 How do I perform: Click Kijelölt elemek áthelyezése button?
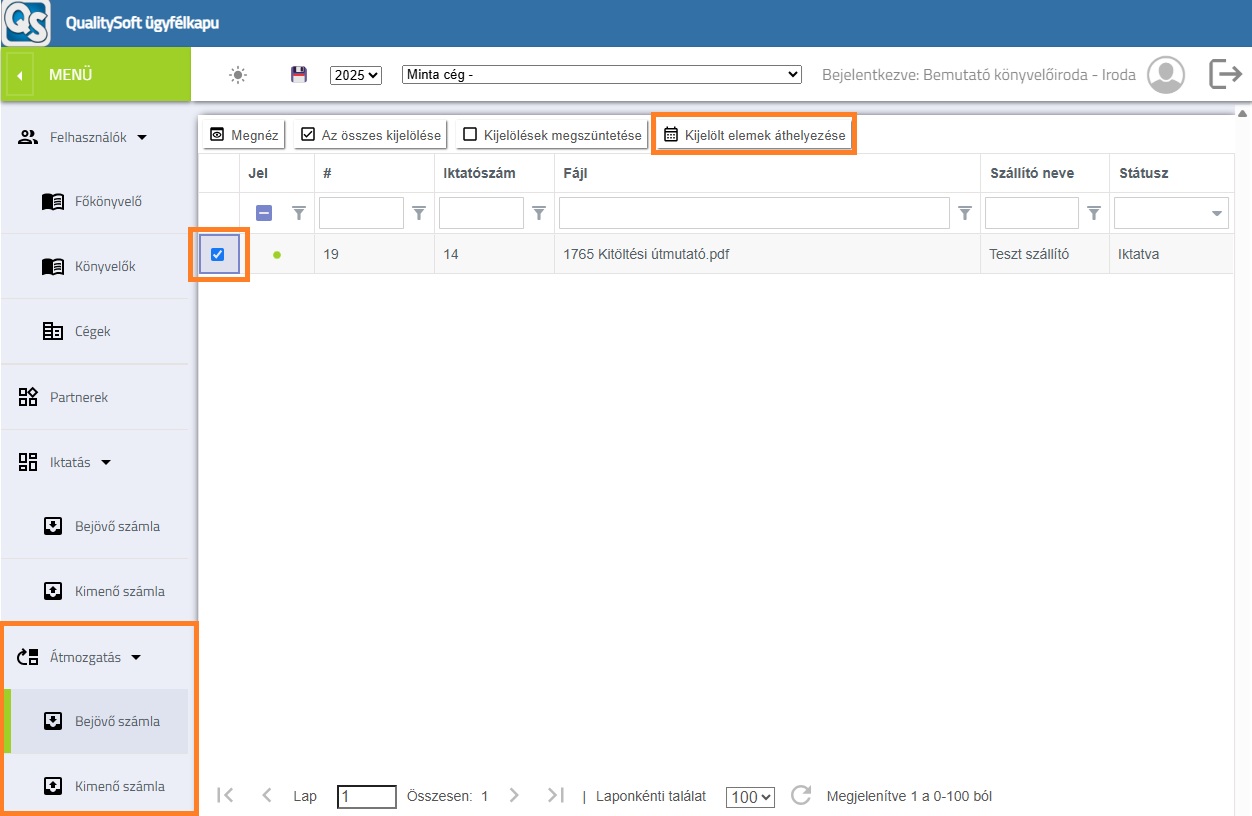point(754,135)
